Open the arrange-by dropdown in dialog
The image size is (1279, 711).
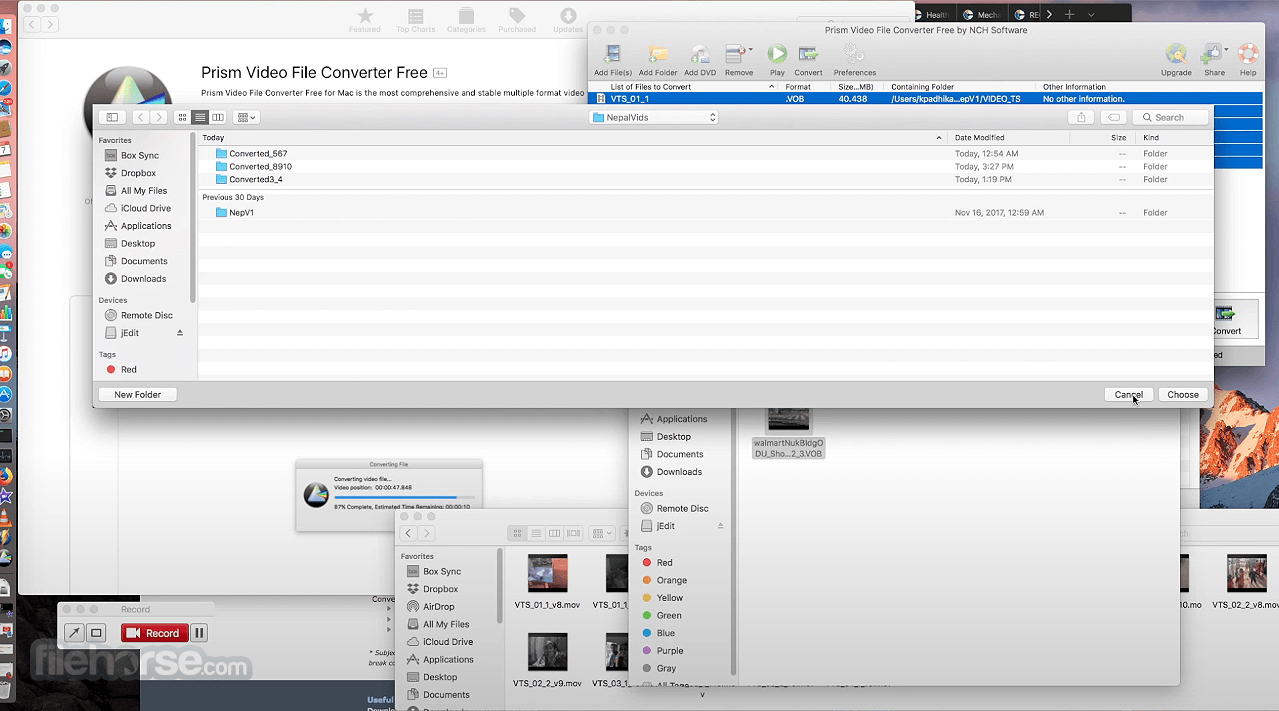pos(246,117)
